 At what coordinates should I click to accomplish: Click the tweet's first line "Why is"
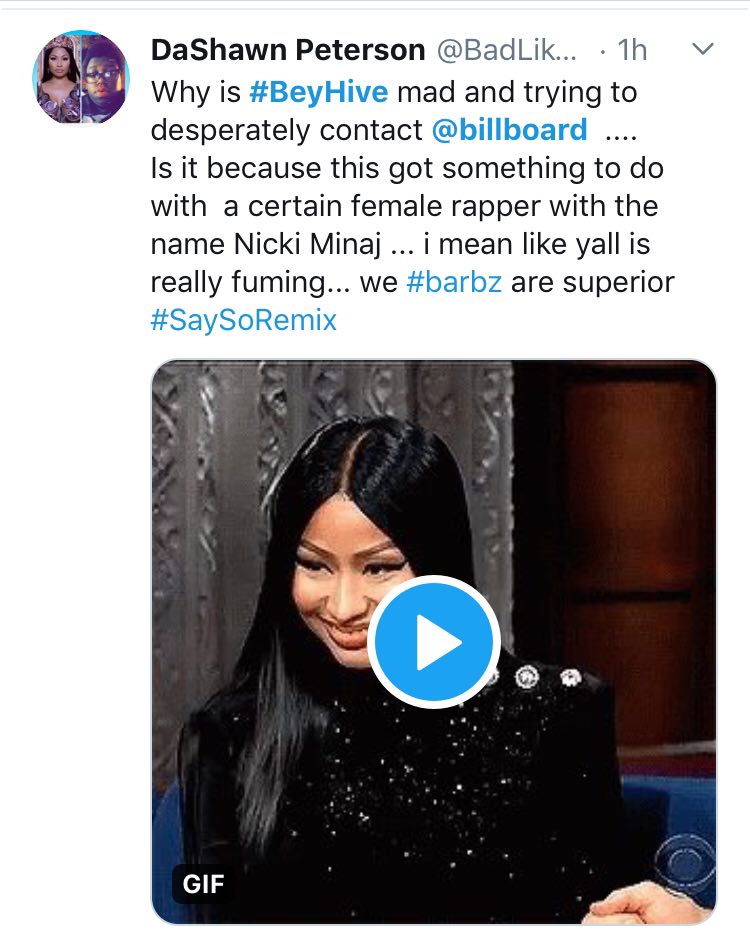coord(194,92)
